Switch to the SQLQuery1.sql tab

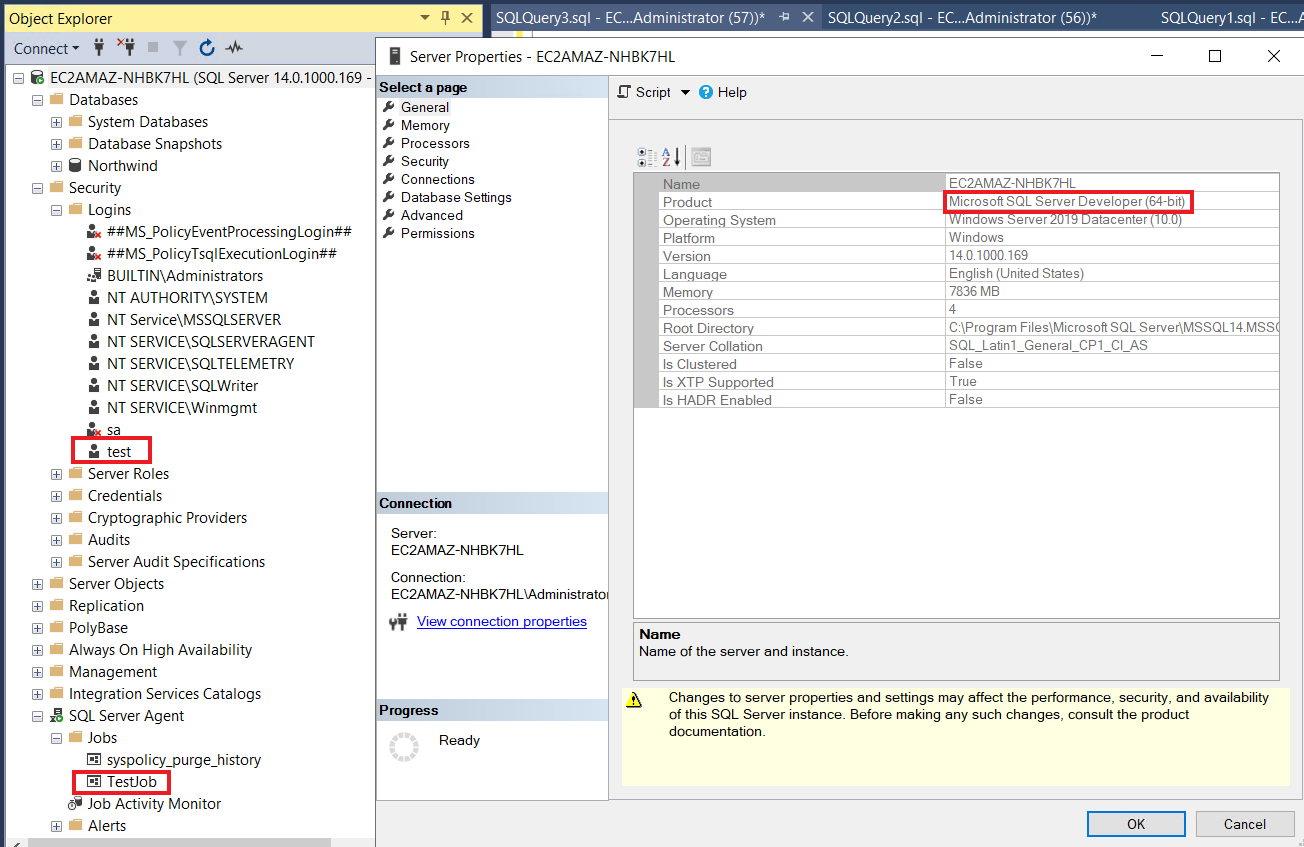1230,18
